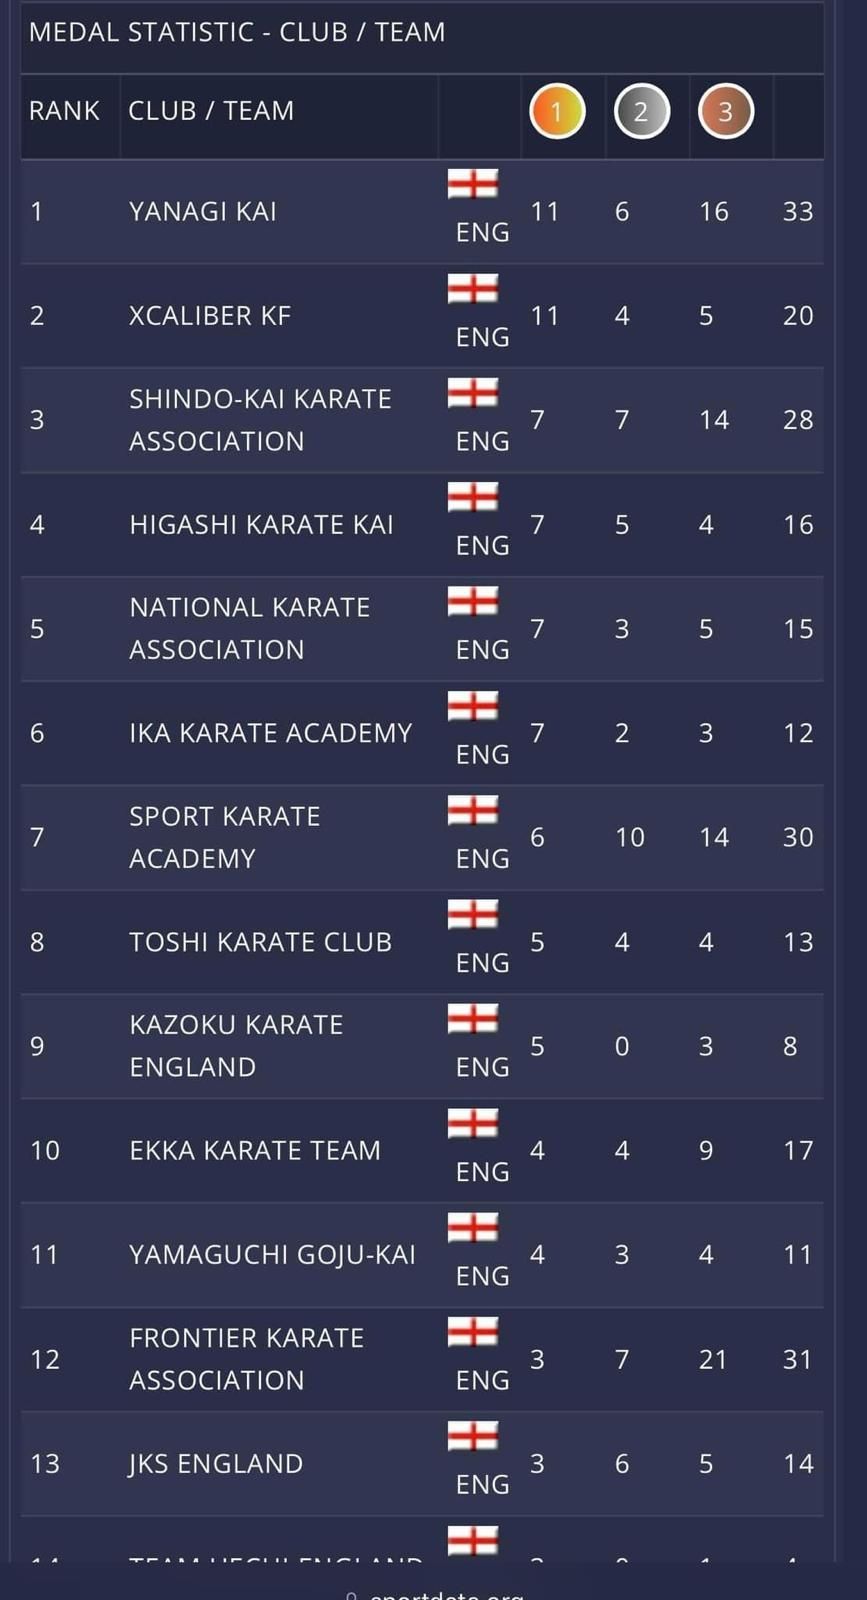Select the EKKA Karate Team row
The image size is (867, 1600).
coord(422,1150)
